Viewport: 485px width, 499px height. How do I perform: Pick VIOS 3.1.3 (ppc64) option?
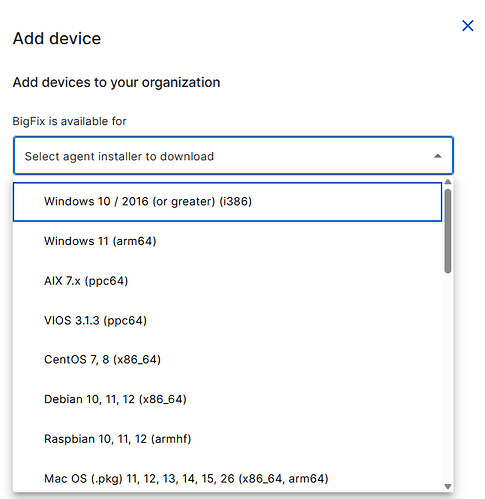tap(227, 320)
